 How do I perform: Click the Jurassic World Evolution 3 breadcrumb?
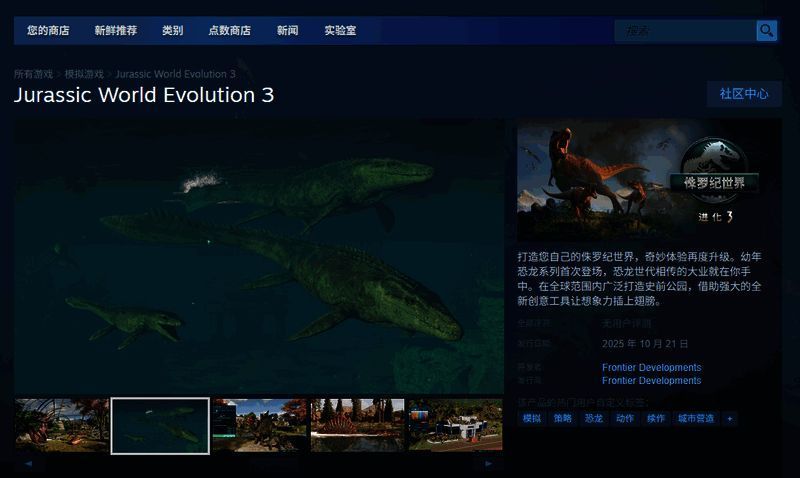pyautogui.click(x=176, y=74)
